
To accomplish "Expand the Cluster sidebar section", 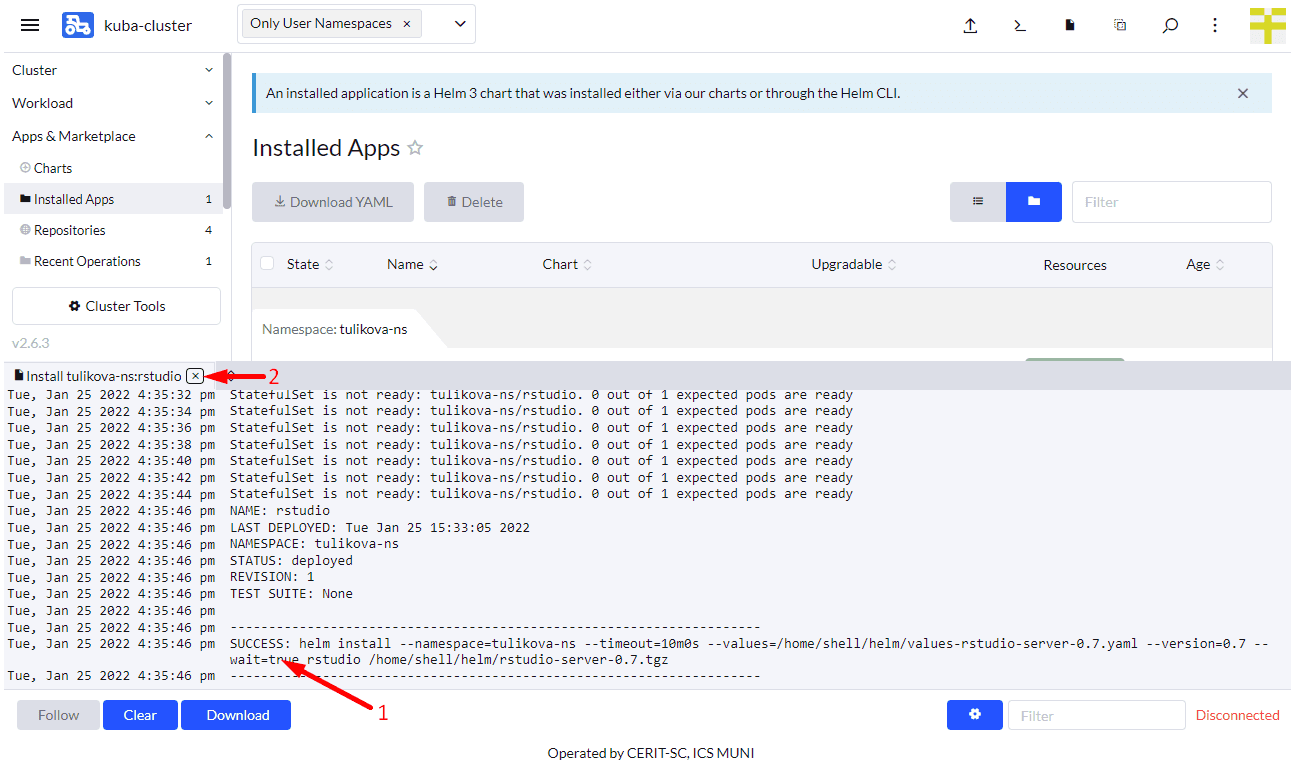I will pos(209,70).
